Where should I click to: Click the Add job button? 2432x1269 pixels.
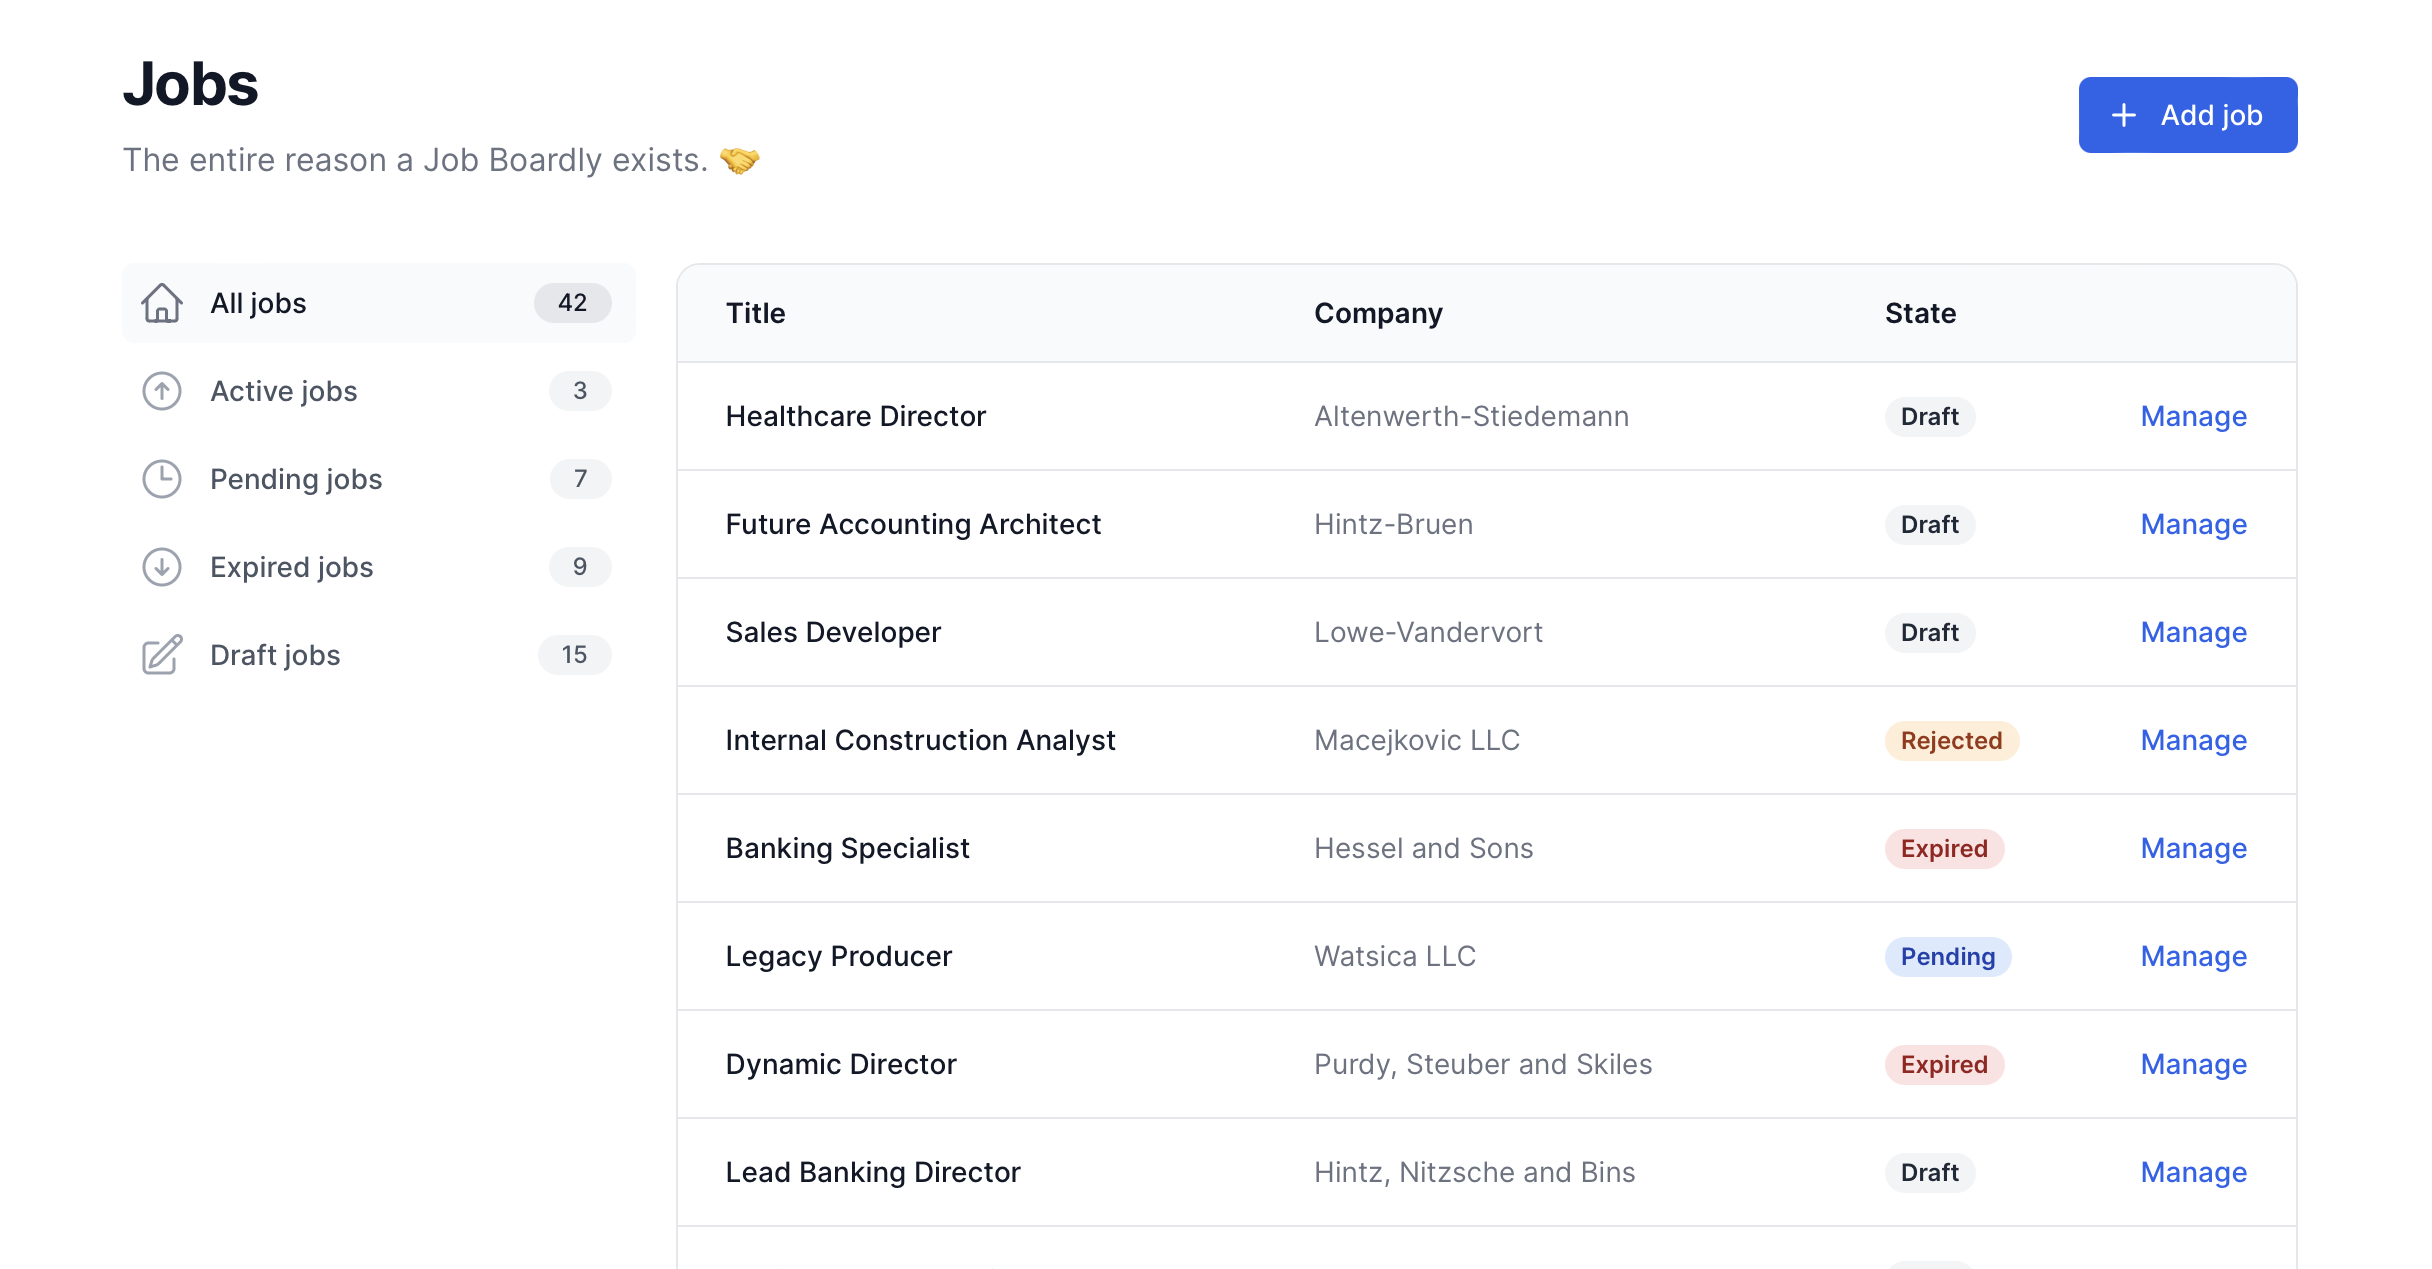pyautogui.click(x=2188, y=115)
